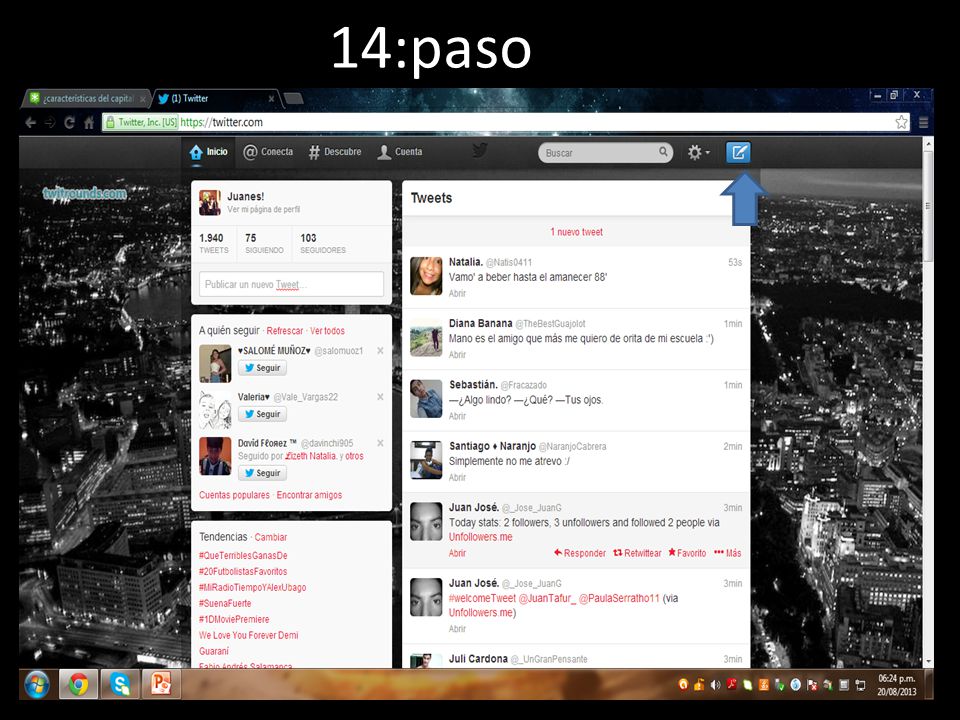Open the browser home page
This screenshot has height=720, width=960.
click(x=89, y=122)
